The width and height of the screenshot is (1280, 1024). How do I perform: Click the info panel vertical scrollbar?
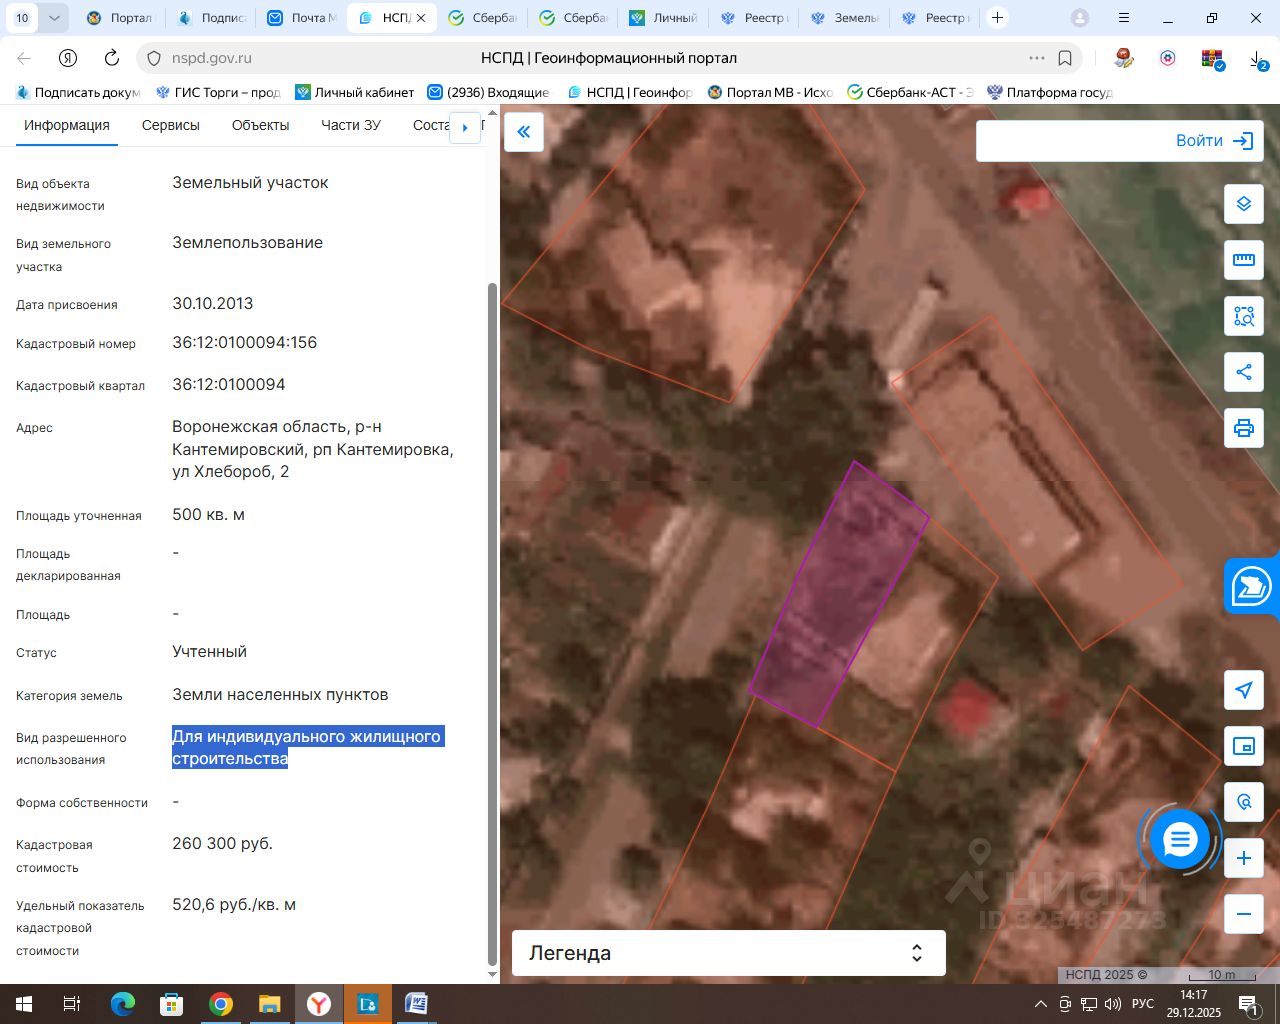[x=491, y=622]
